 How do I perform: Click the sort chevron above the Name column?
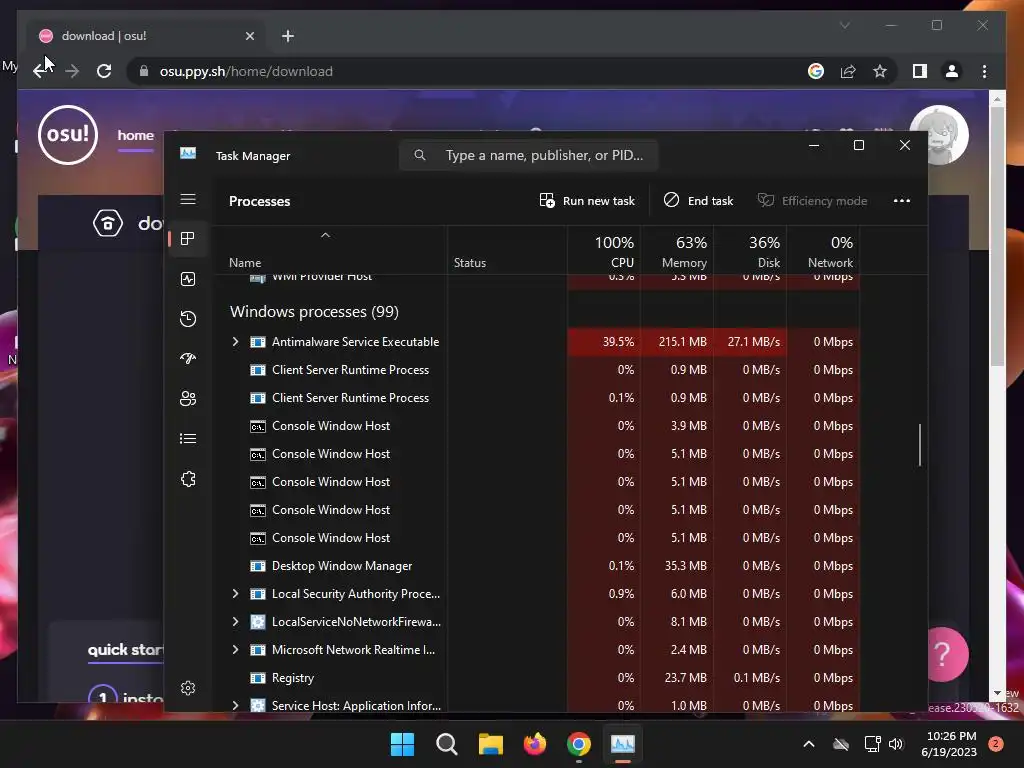325,235
